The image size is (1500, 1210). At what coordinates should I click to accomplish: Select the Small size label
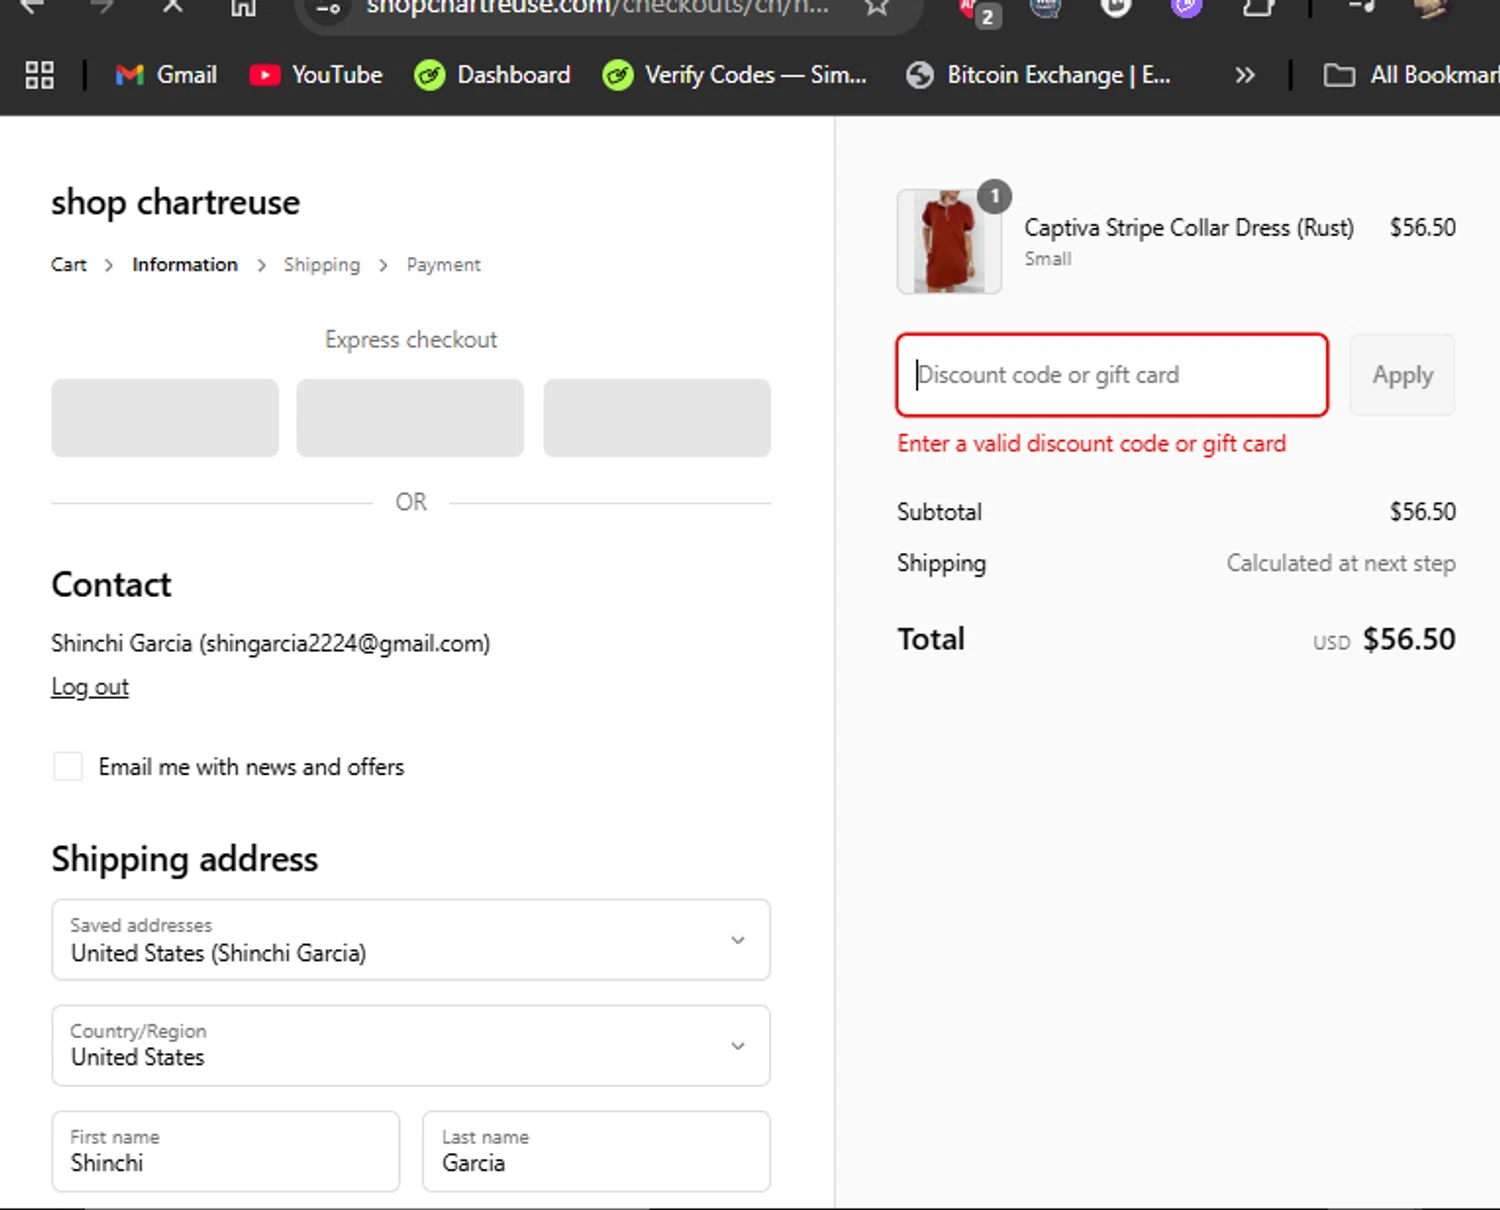tap(1048, 259)
